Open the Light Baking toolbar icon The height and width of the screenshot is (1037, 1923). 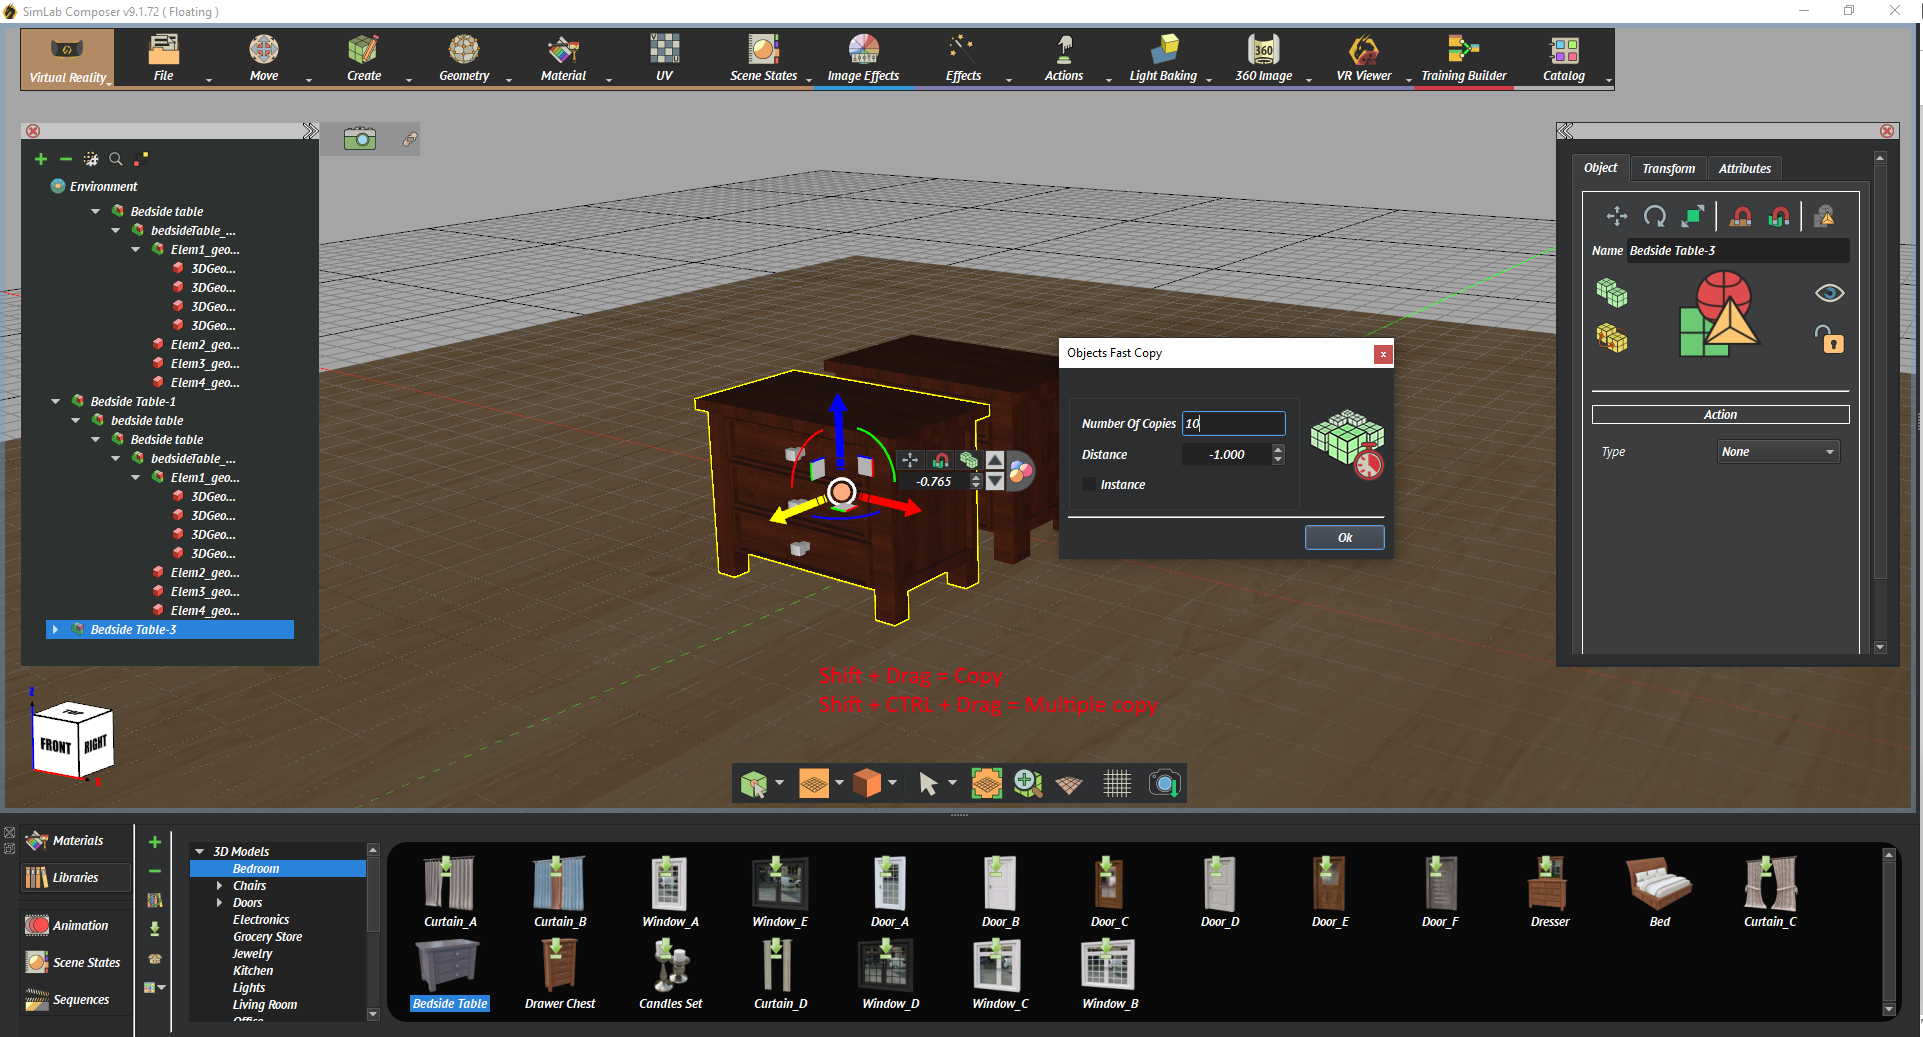[x=1163, y=58]
